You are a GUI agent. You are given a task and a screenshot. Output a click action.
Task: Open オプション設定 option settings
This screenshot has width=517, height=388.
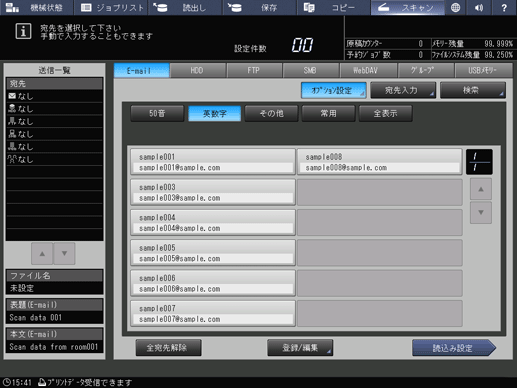(333, 90)
